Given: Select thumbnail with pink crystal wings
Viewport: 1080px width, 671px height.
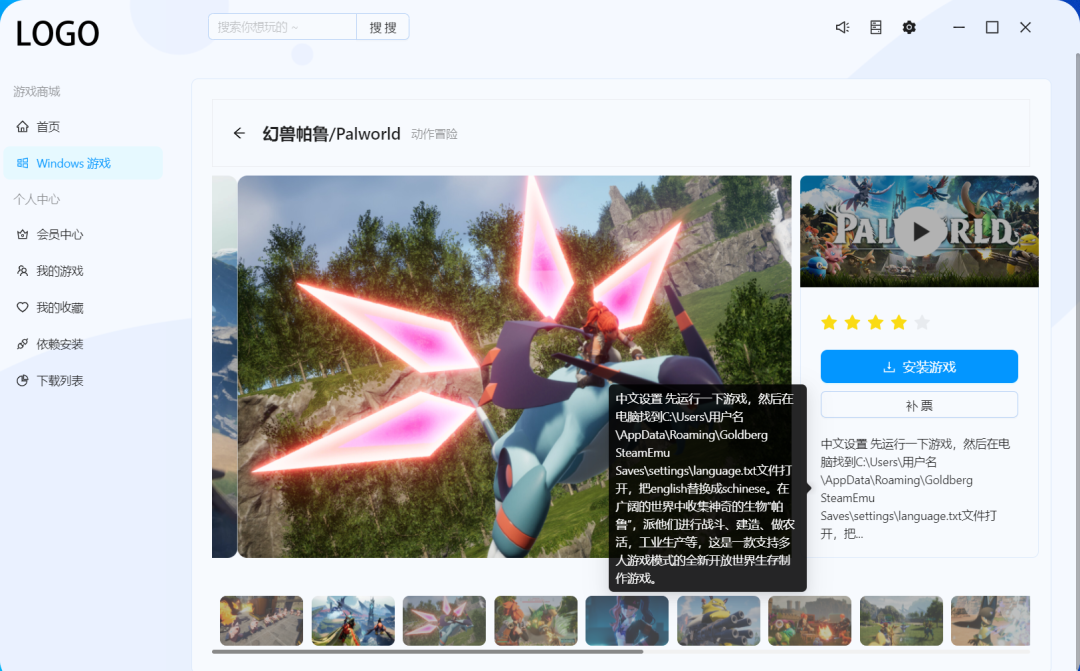Looking at the screenshot, I should 444,621.
